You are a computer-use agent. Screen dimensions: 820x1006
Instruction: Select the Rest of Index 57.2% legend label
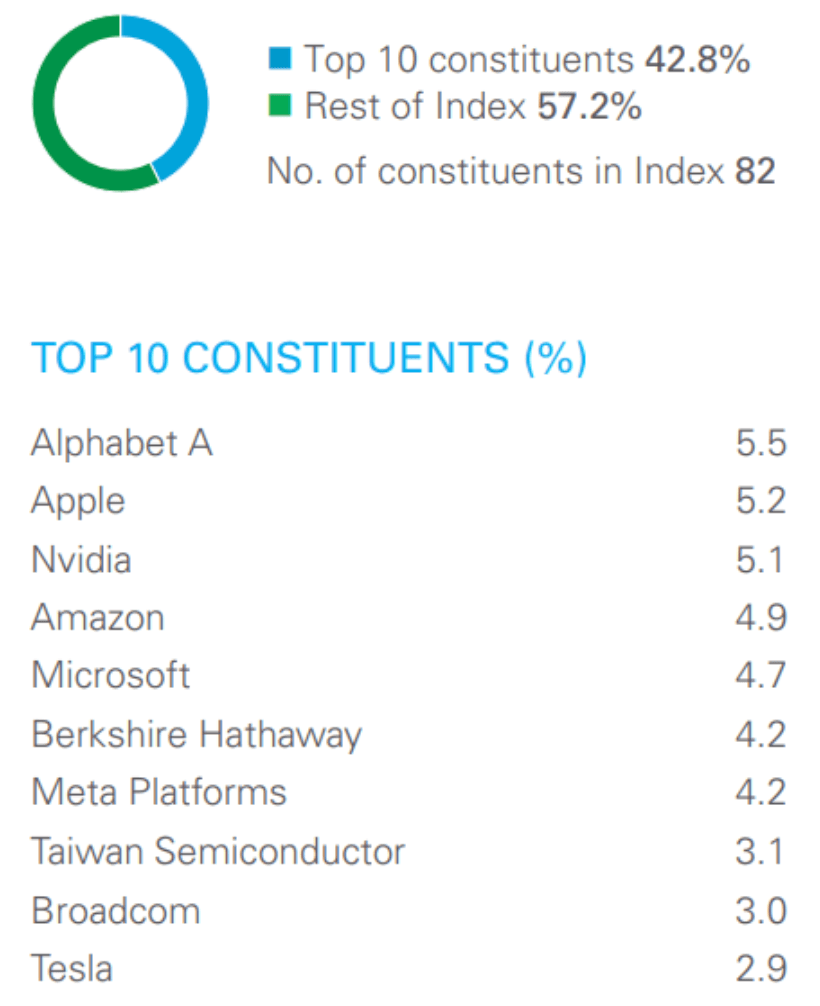(472, 105)
